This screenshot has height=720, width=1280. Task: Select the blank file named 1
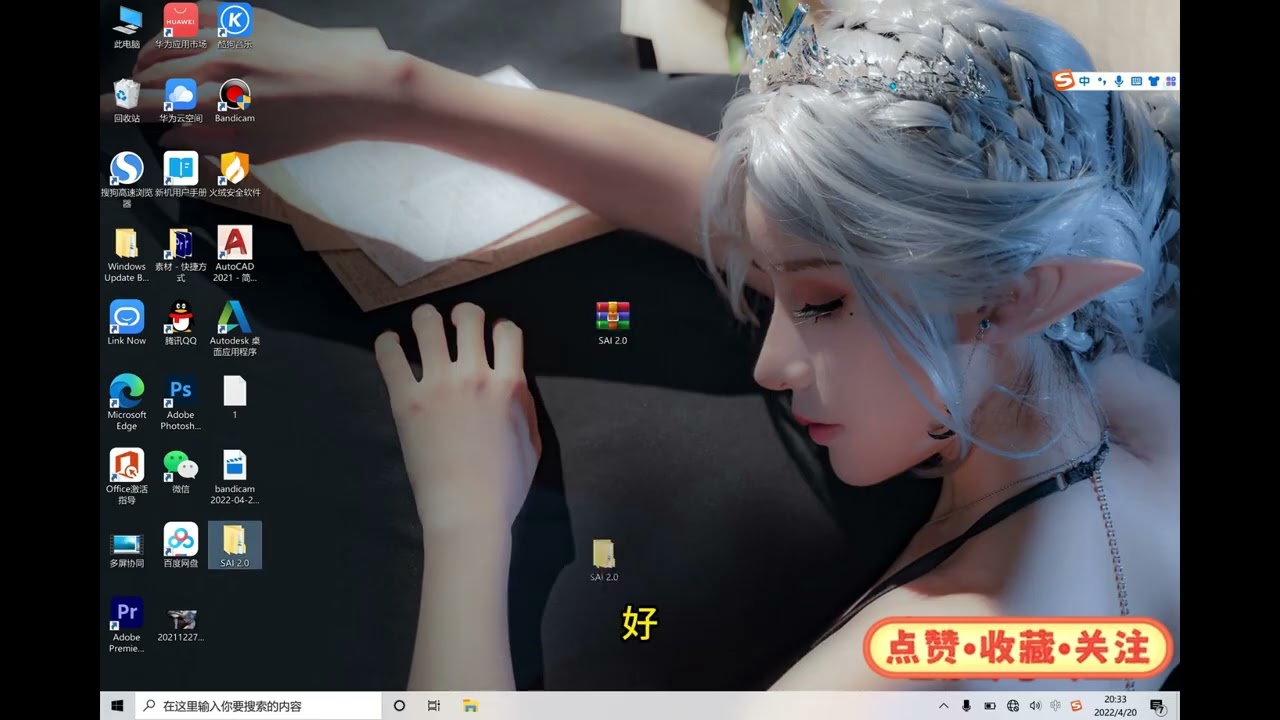pos(235,397)
